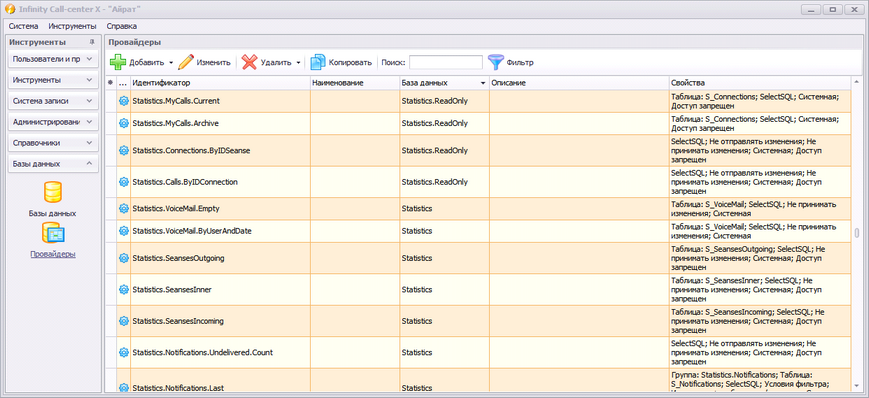Select Statistics.Notifications.Last identifier cell

point(220,381)
